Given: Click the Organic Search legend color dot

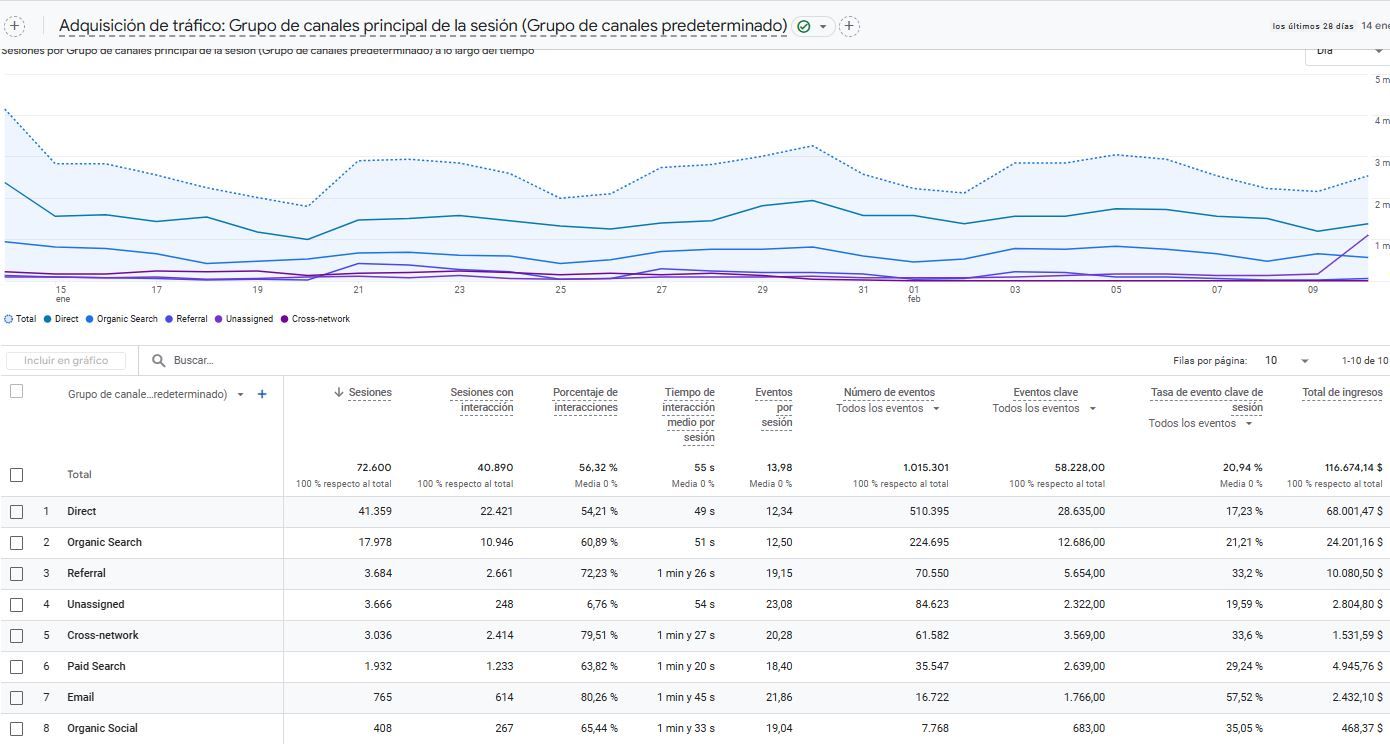Looking at the screenshot, I should click(89, 319).
